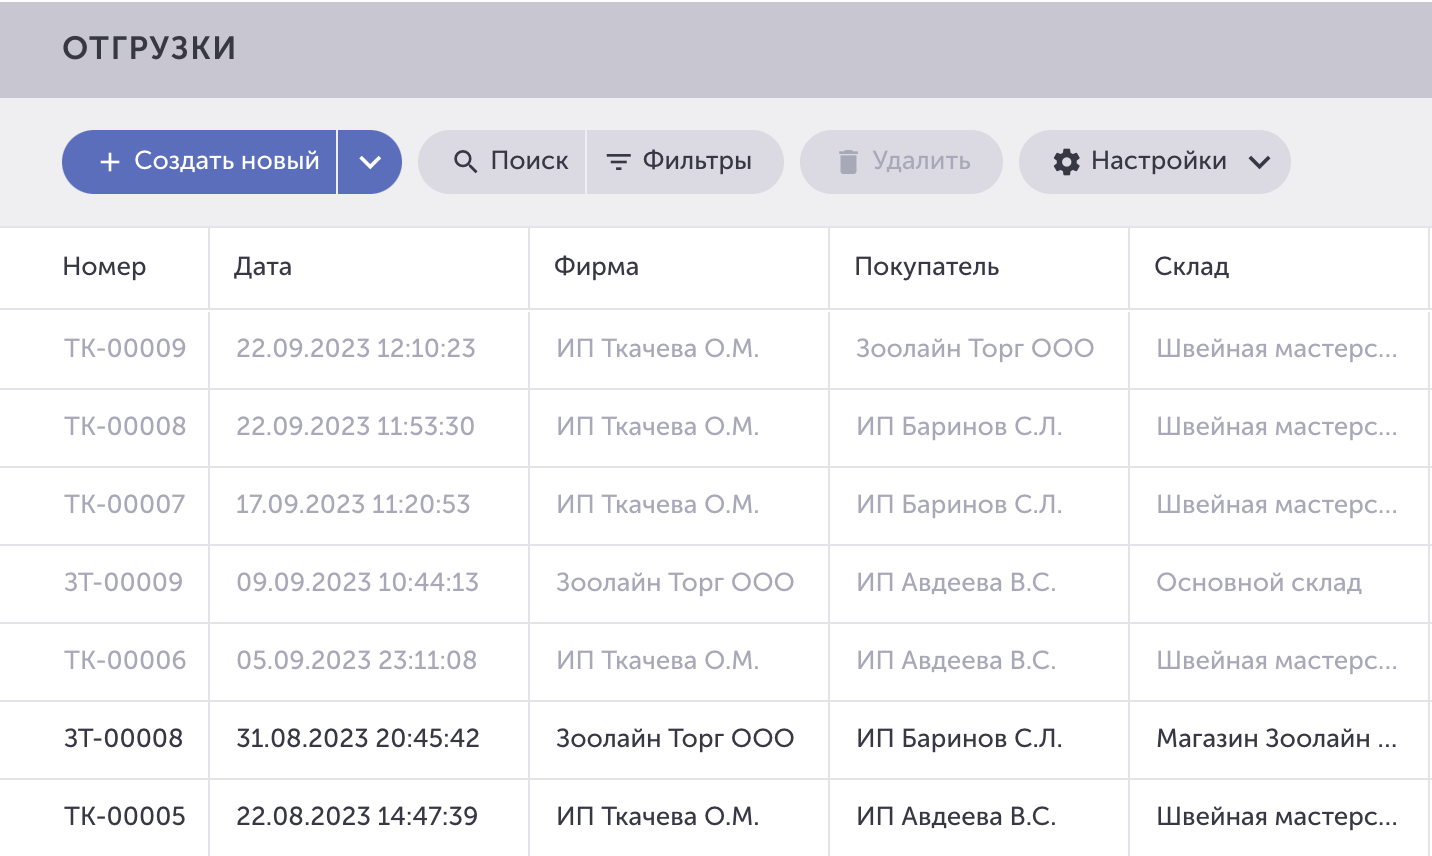Click the Покупатель column header
The image size is (1432, 856).
pyautogui.click(x=927, y=267)
